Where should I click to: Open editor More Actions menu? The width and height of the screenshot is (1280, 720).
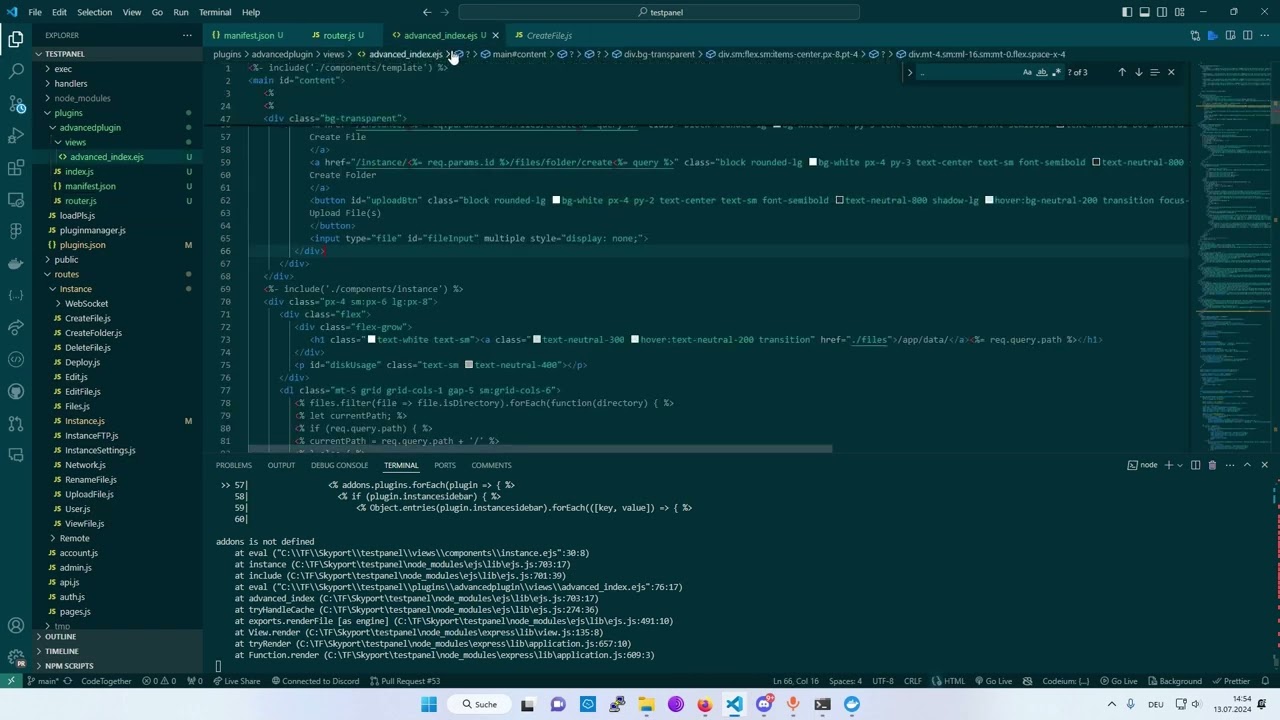(1264, 35)
